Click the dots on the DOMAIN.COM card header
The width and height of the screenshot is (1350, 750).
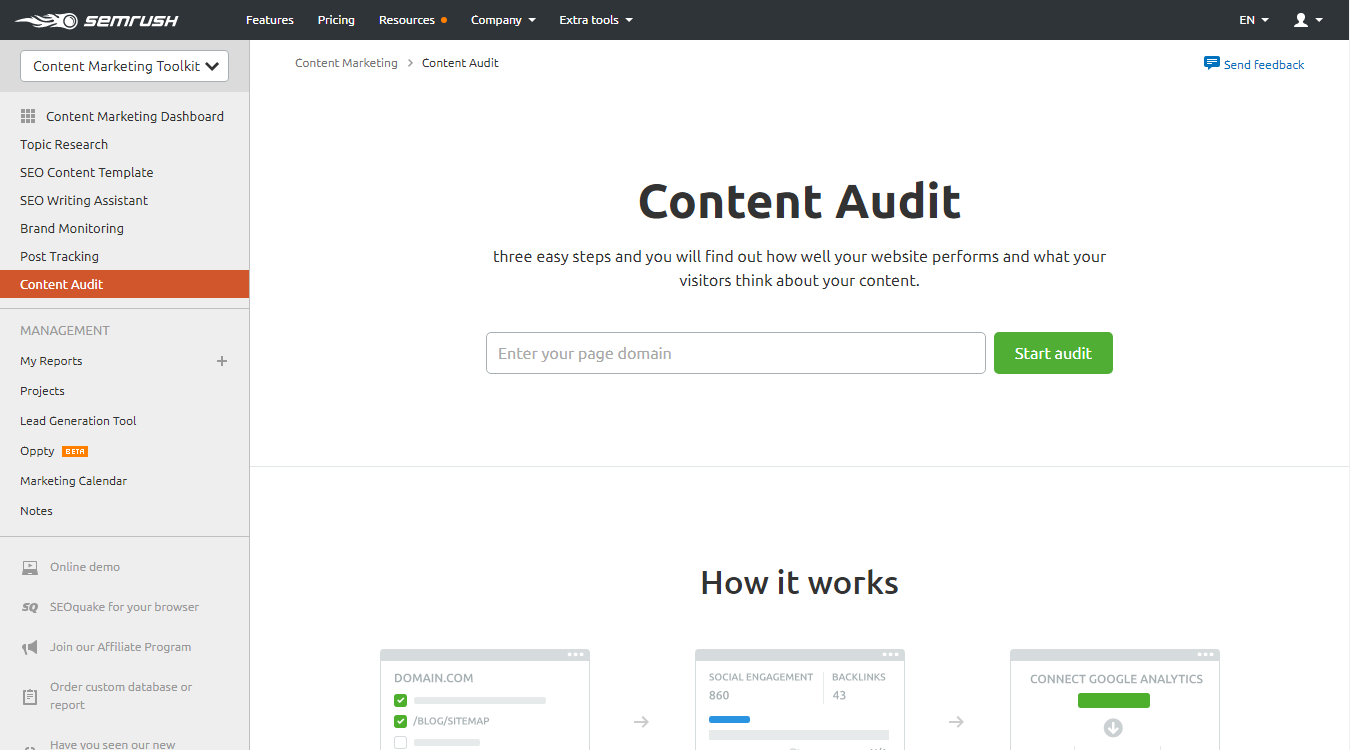[575, 655]
